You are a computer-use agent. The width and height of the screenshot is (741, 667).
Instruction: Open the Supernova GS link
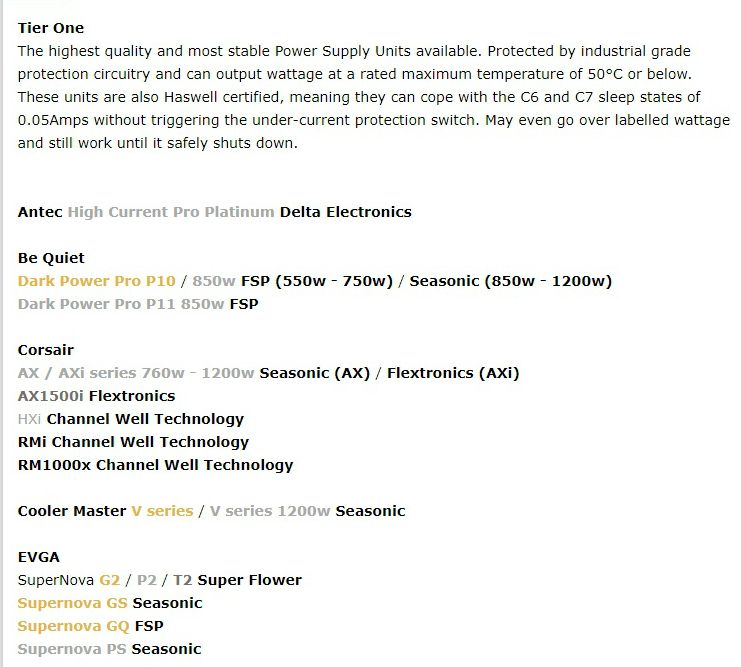(72, 603)
